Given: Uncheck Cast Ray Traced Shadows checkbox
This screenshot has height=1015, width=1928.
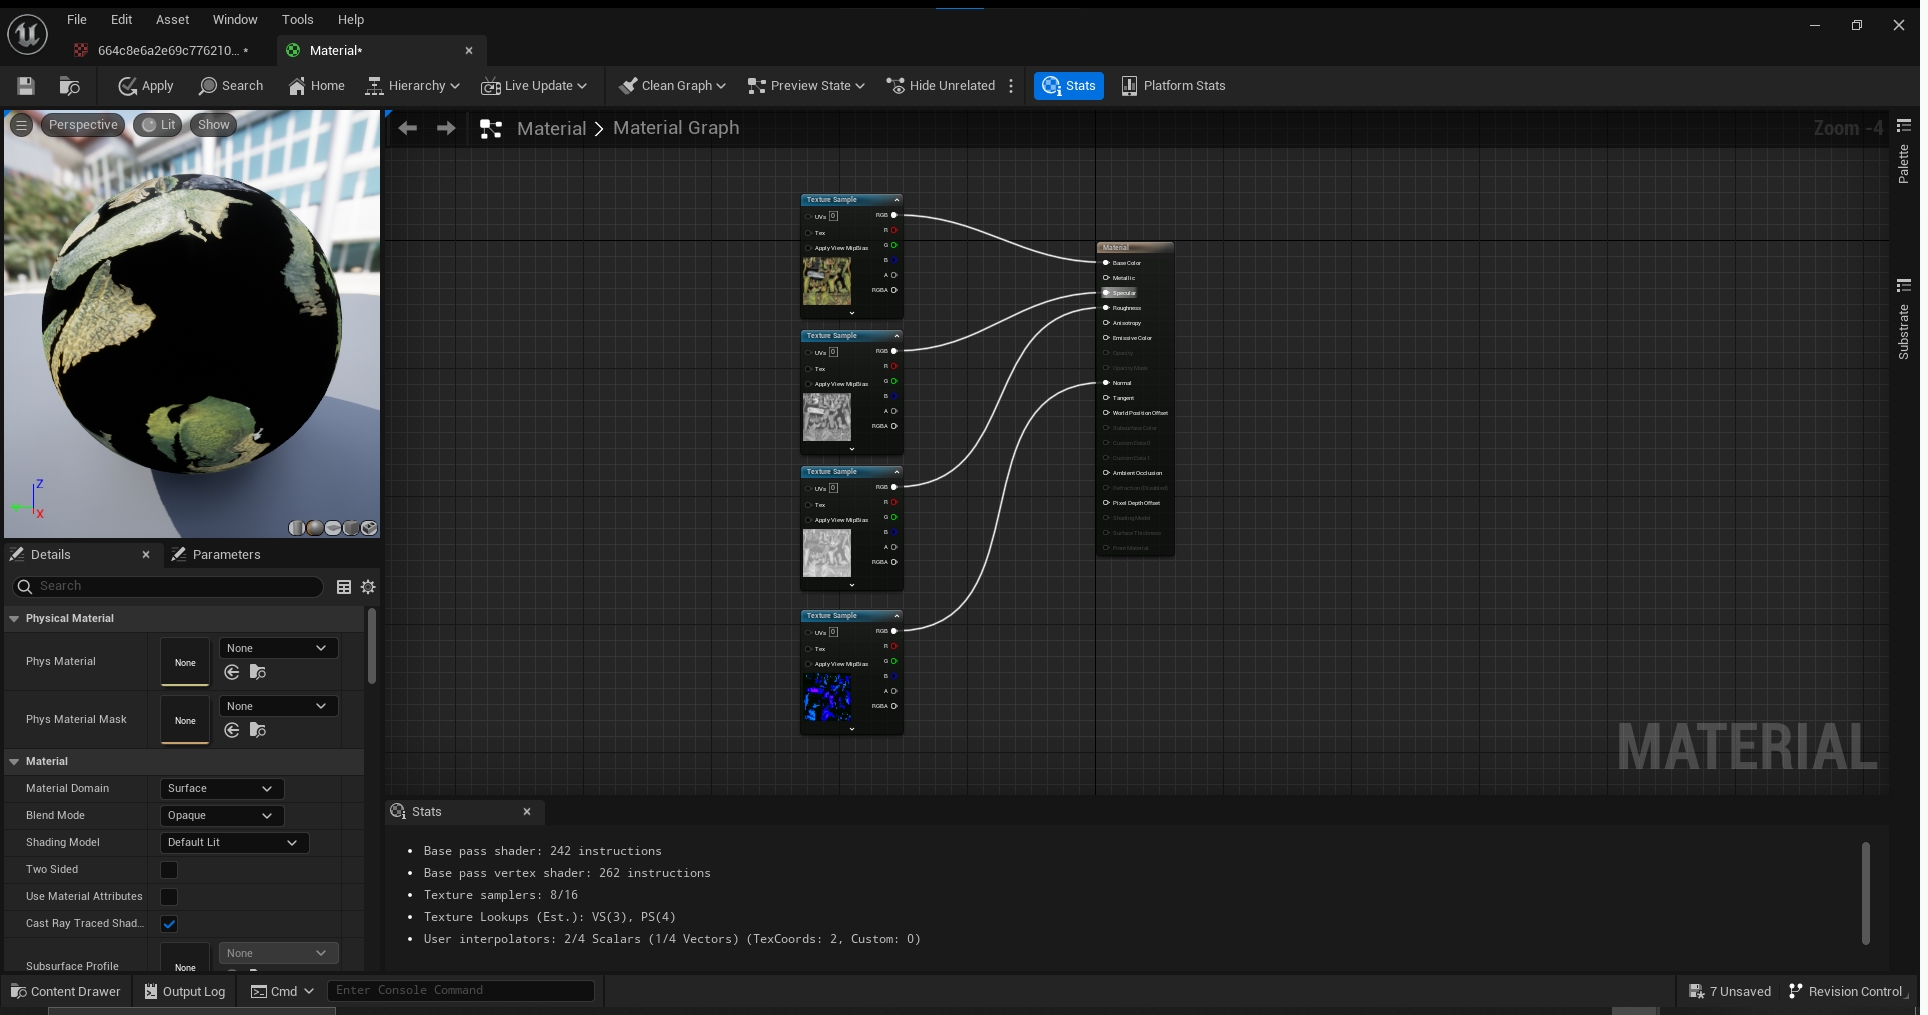Looking at the screenshot, I should pos(169,924).
